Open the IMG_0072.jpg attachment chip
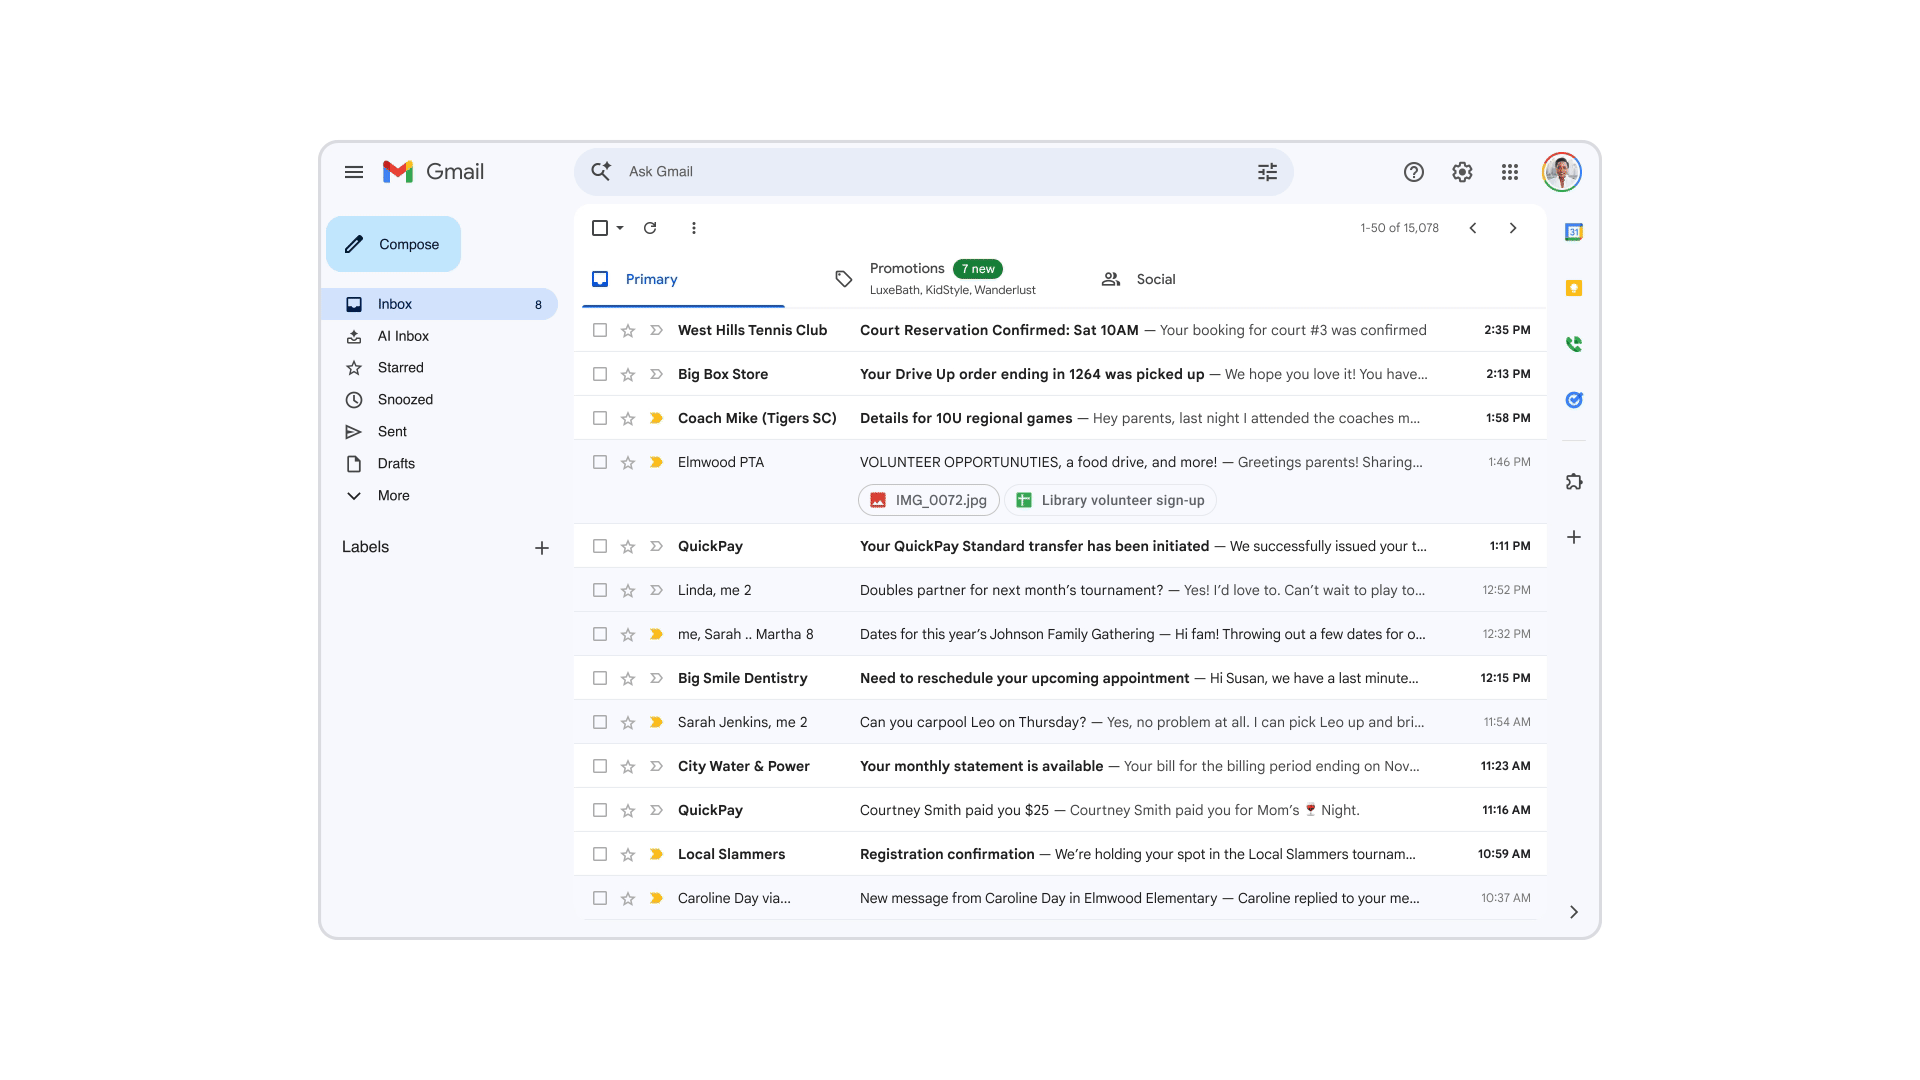This screenshot has height=1080, width=1920. click(928, 500)
